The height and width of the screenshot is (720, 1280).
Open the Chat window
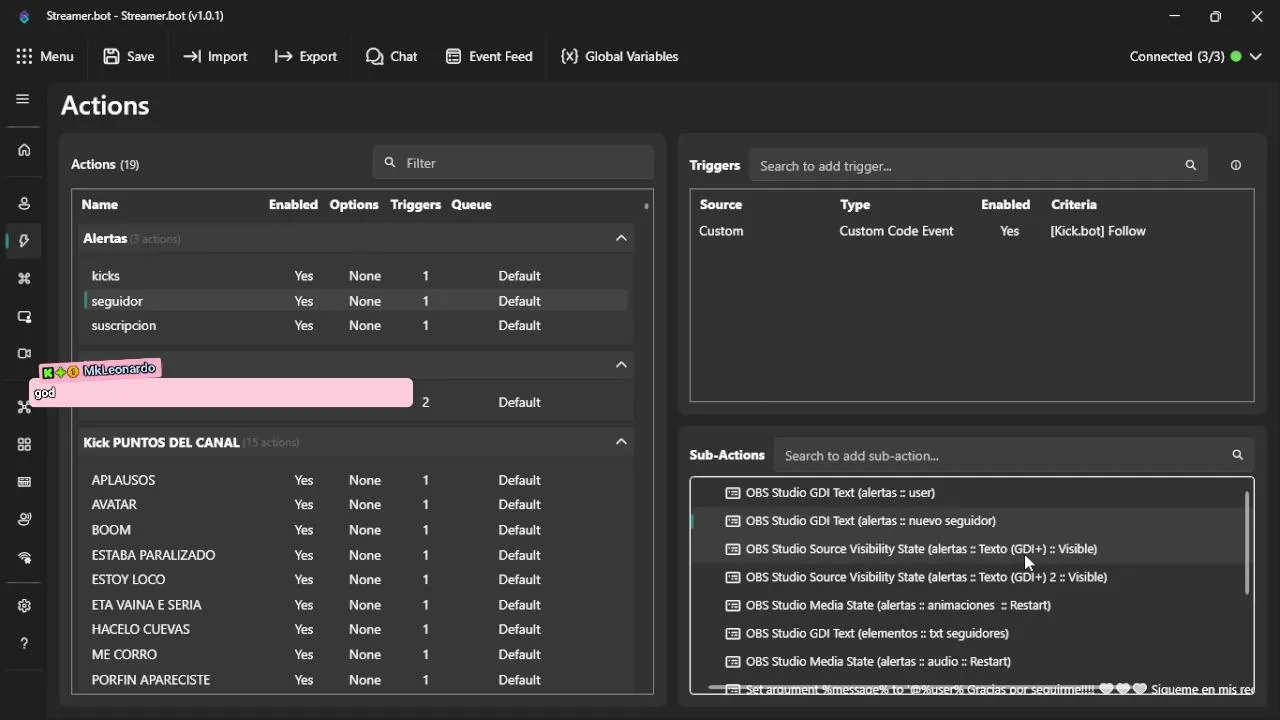pyautogui.click(x=392, y=57)
